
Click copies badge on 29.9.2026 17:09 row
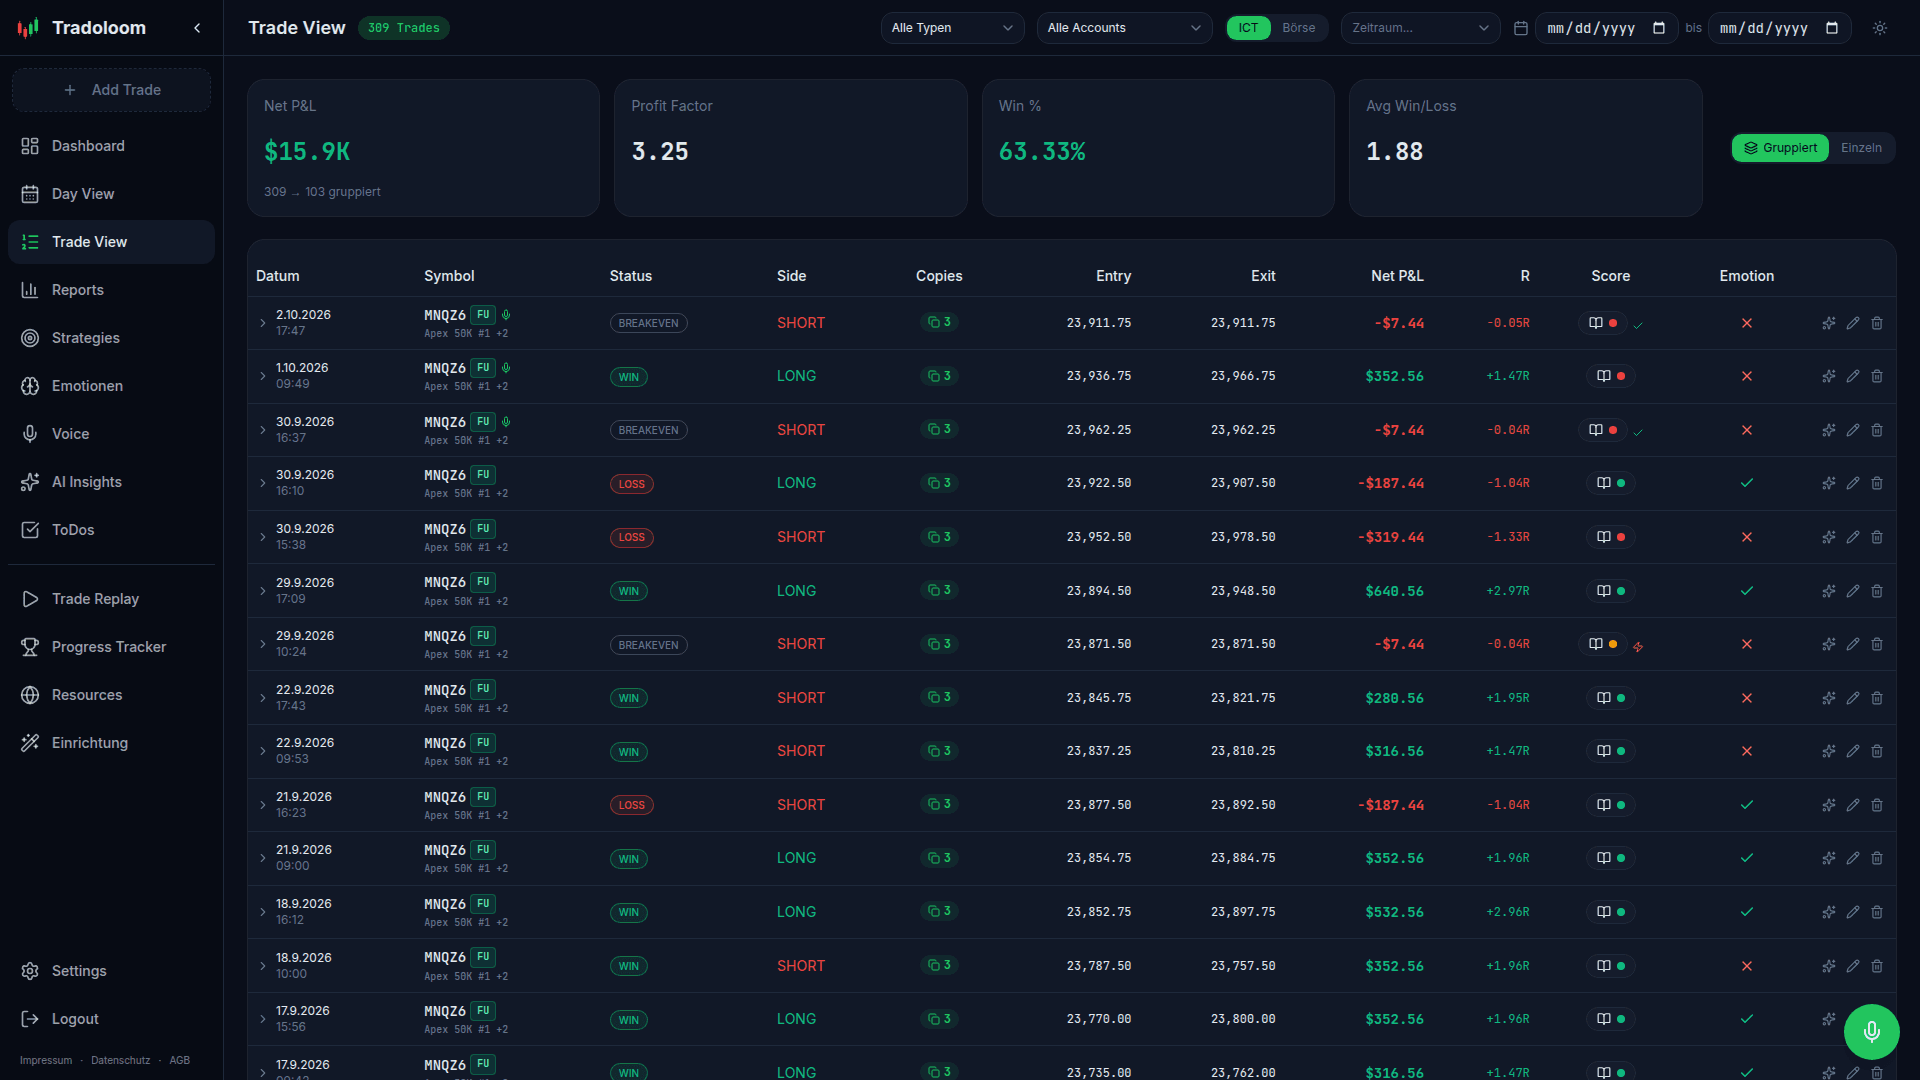939,591
